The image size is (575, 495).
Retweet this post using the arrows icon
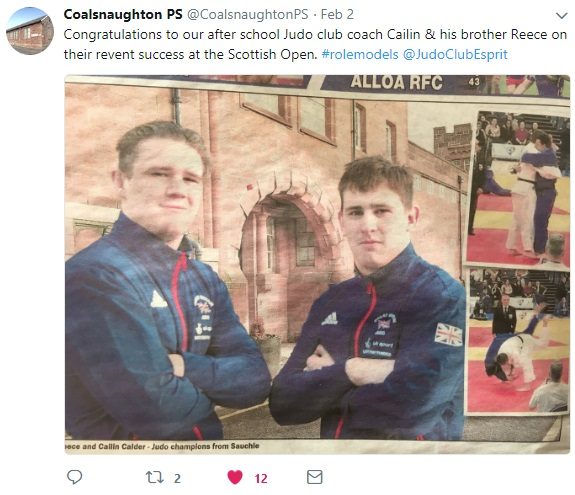point(155,477)
